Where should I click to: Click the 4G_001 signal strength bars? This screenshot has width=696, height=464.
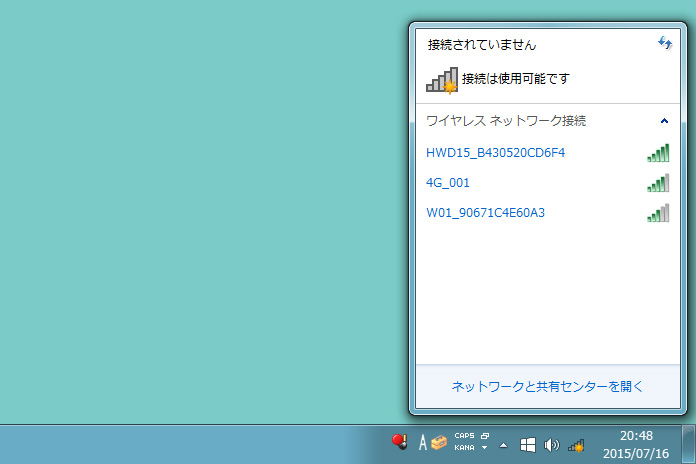pos(658,183)
